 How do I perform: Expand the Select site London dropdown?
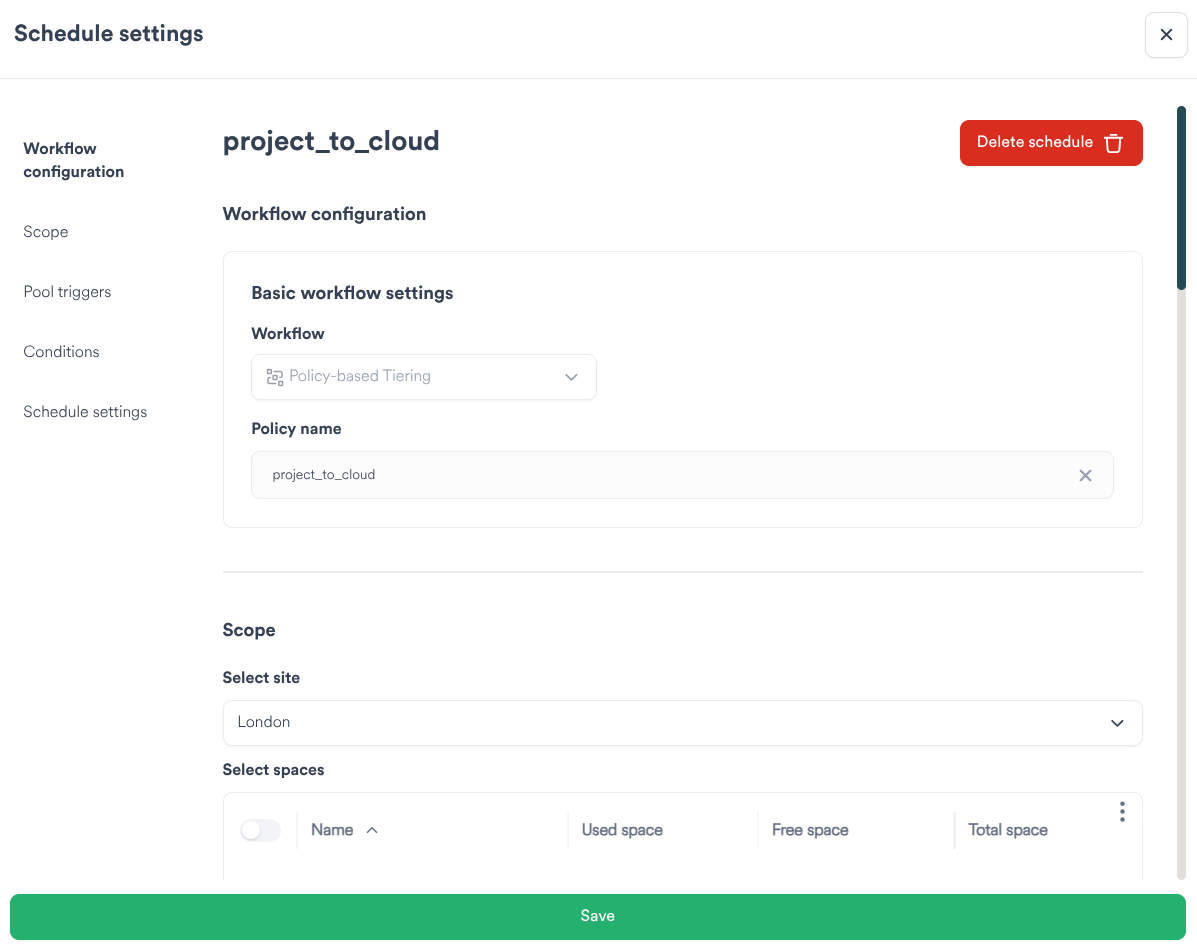pyautogui.click(x=1117, y=723)
